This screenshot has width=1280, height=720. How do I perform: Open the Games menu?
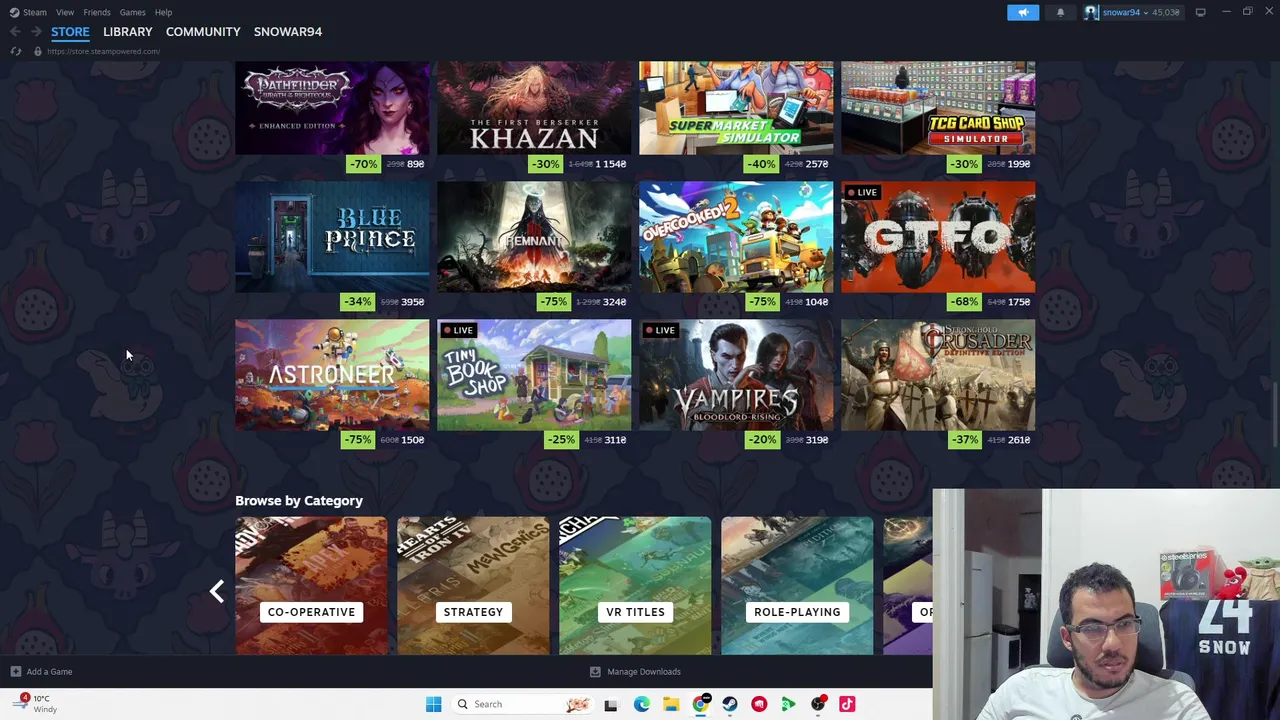(133, 12)
